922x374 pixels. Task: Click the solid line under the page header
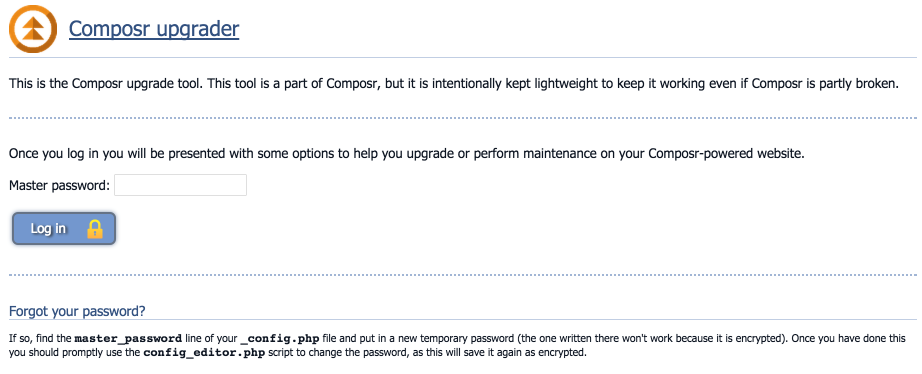pos(463,58)
